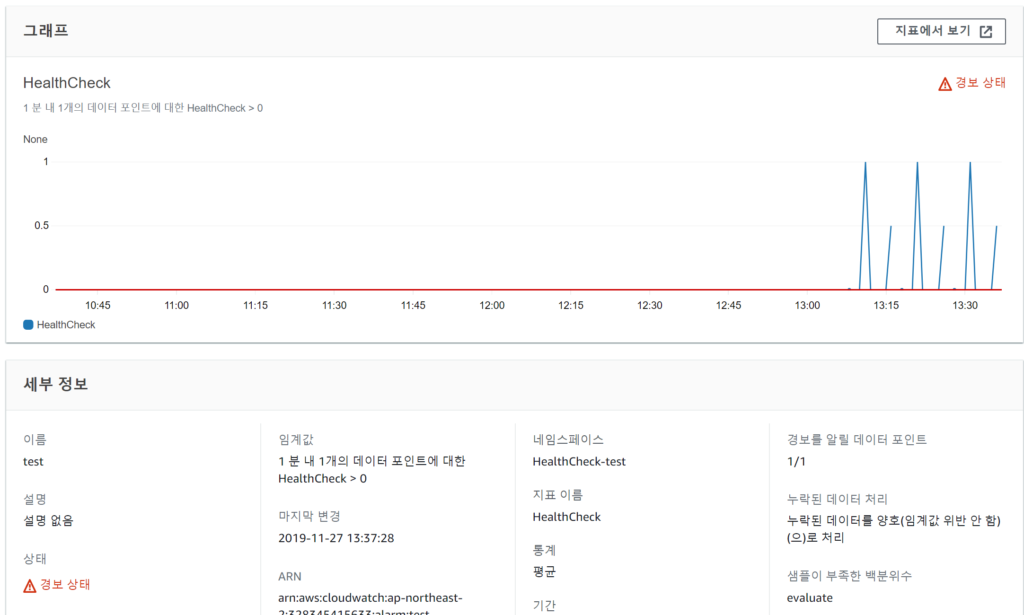
Task: Click the graph peak near 13:20
Action: tap(917, 163)
